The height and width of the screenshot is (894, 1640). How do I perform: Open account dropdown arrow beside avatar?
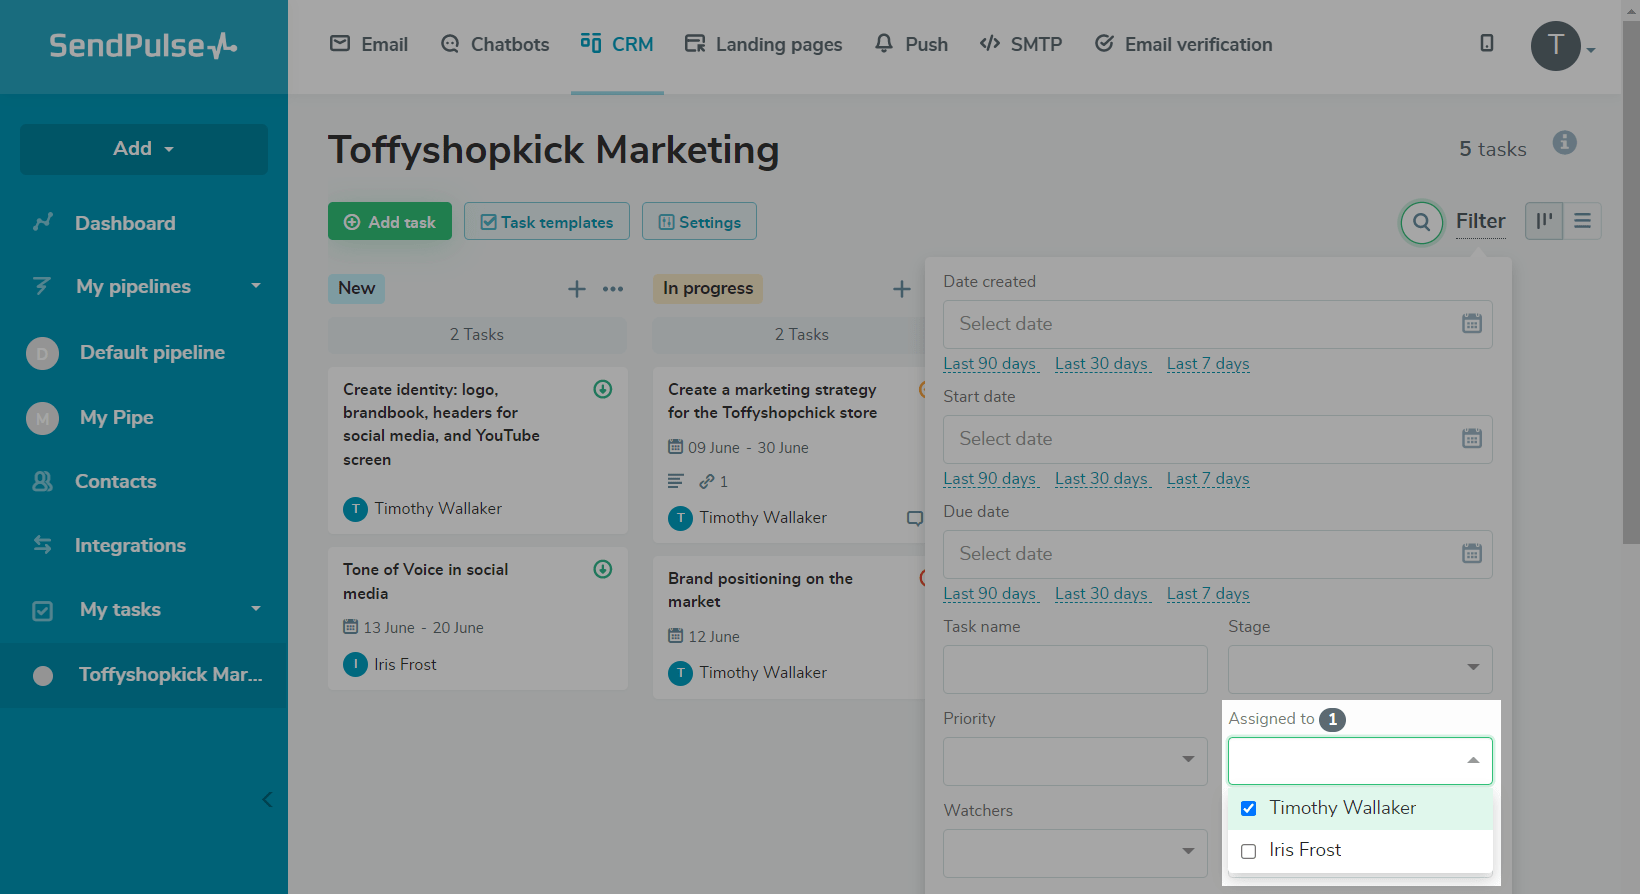[x=1591, y=50]
